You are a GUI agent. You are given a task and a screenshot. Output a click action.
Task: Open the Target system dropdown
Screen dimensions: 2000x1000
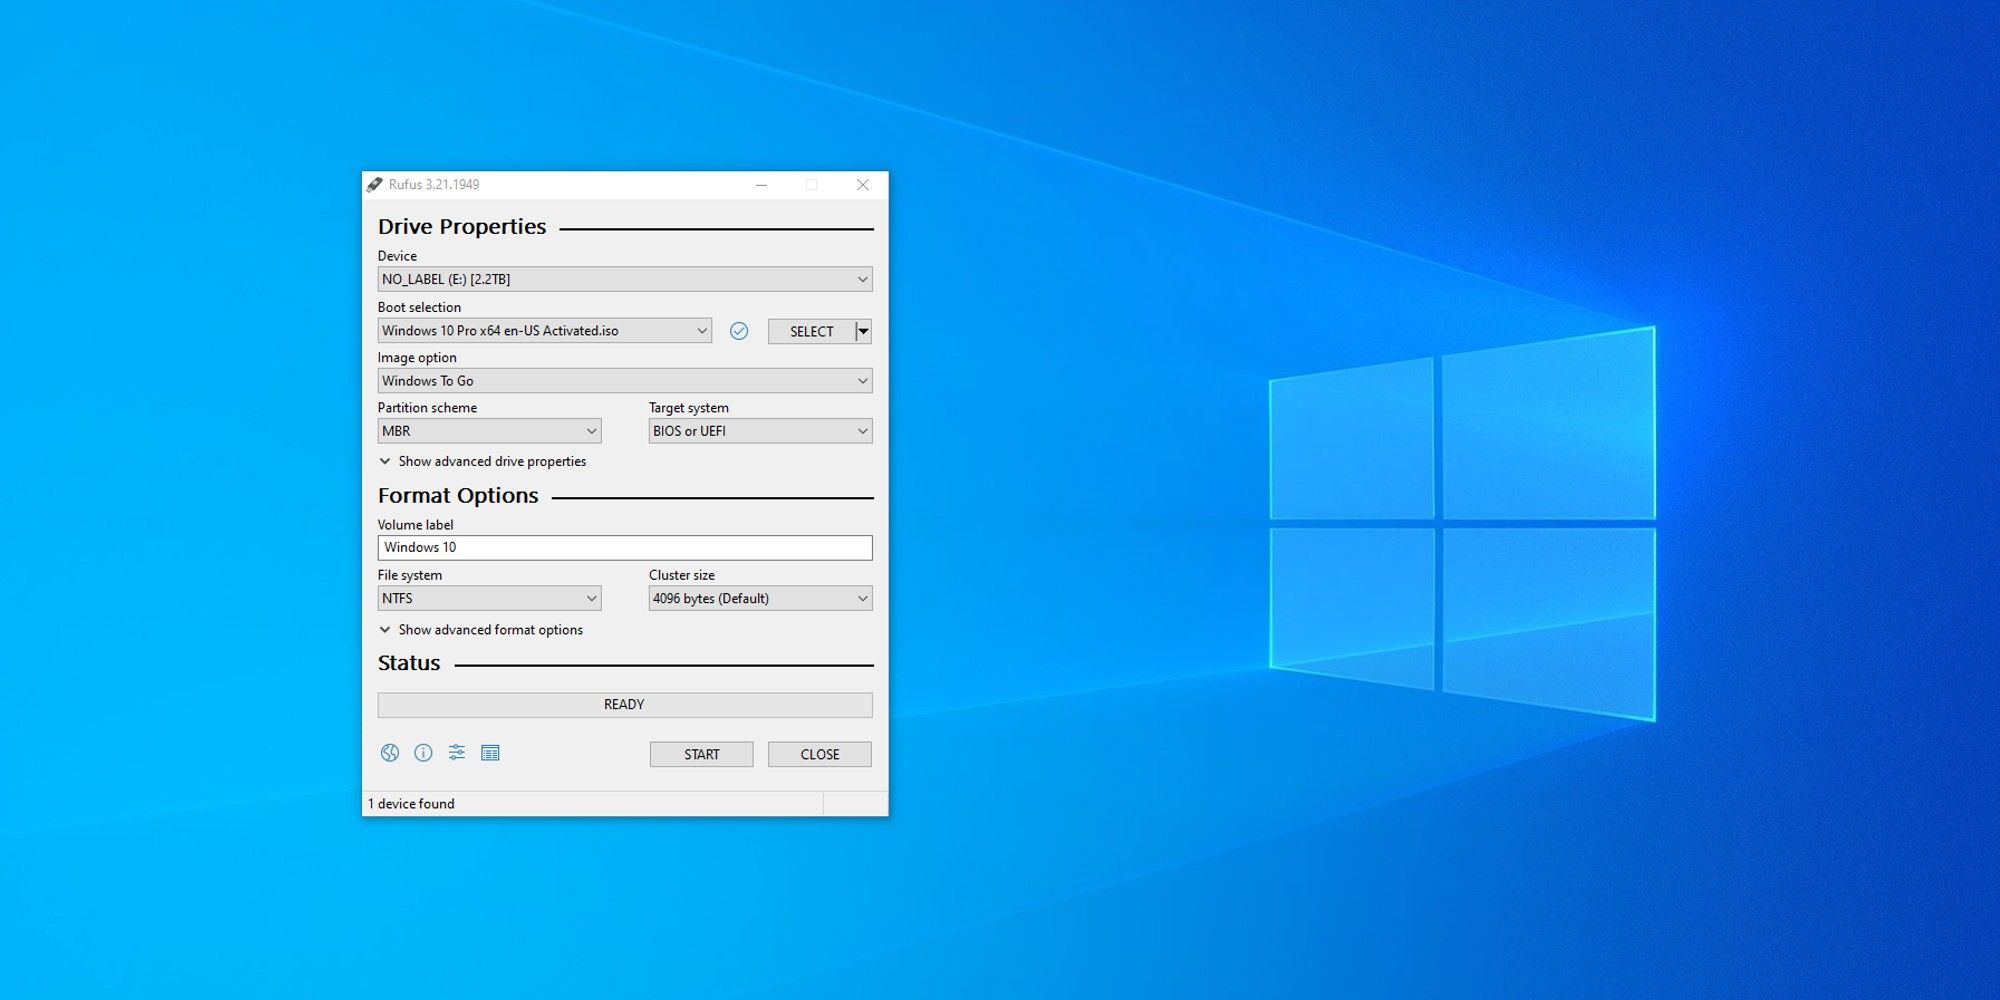point(760,431)
